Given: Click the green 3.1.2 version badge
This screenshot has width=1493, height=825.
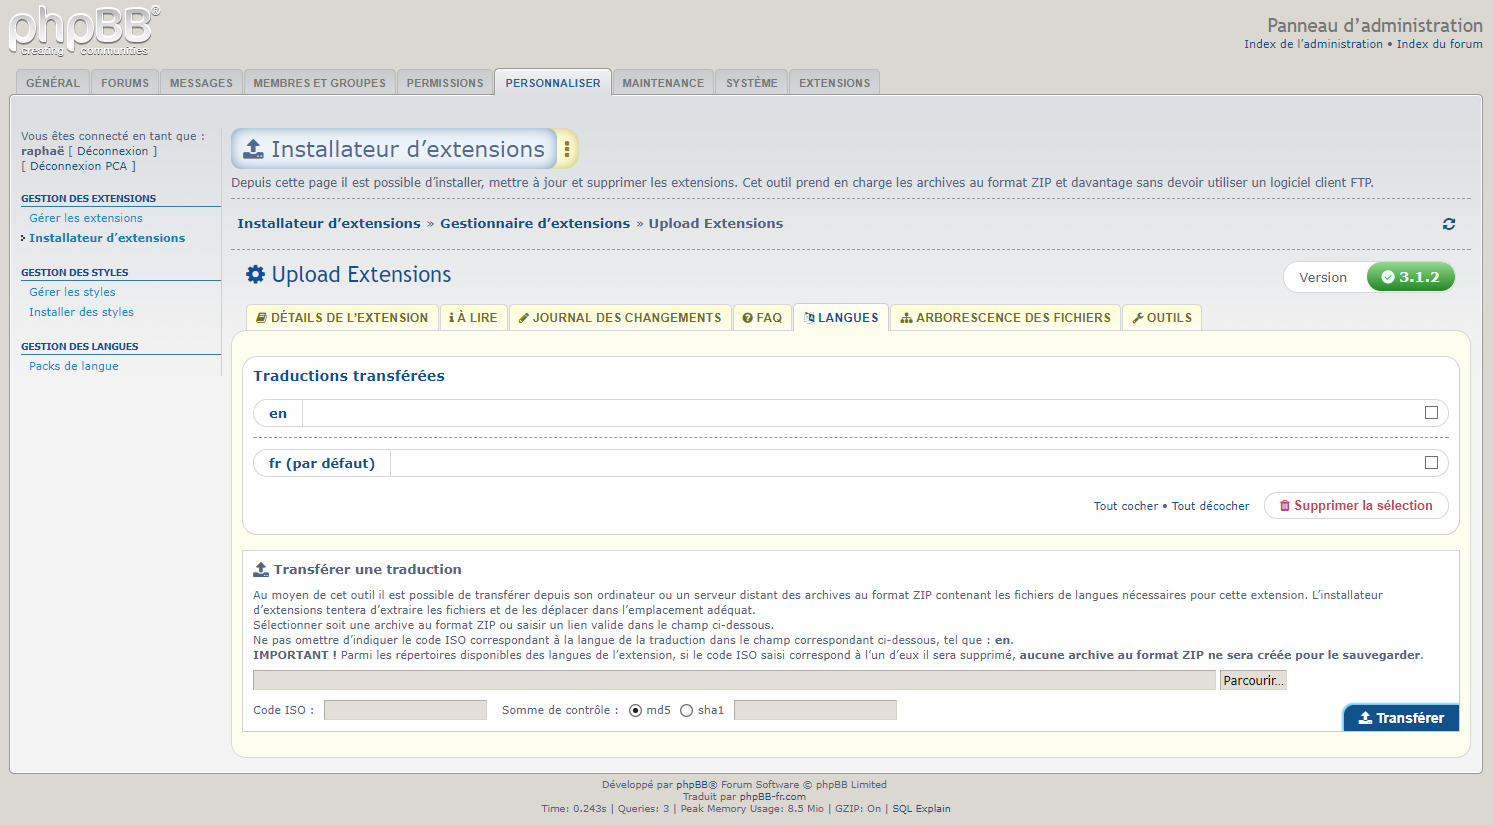Looking at the screenshot, I should click(1410, 277).
